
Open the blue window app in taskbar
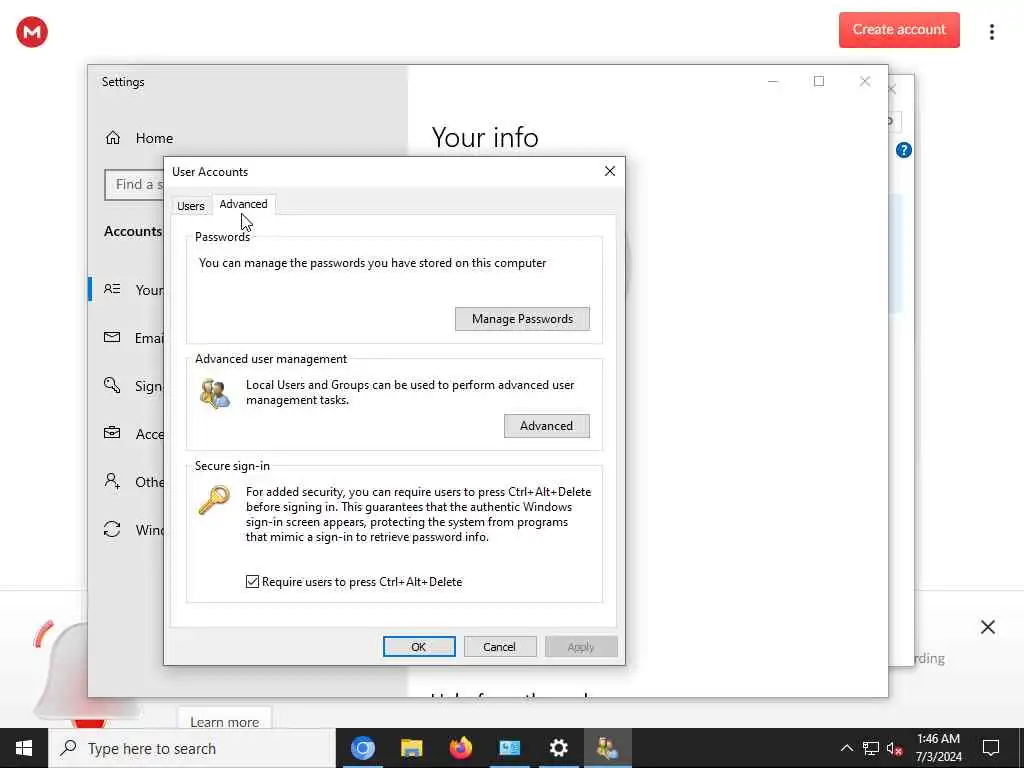509,748
